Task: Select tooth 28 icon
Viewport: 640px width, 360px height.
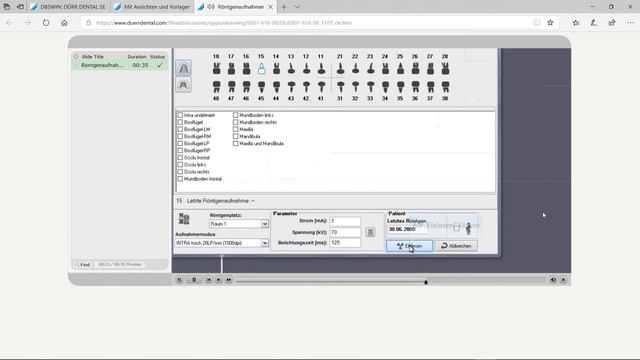Action: coord(445,69)
